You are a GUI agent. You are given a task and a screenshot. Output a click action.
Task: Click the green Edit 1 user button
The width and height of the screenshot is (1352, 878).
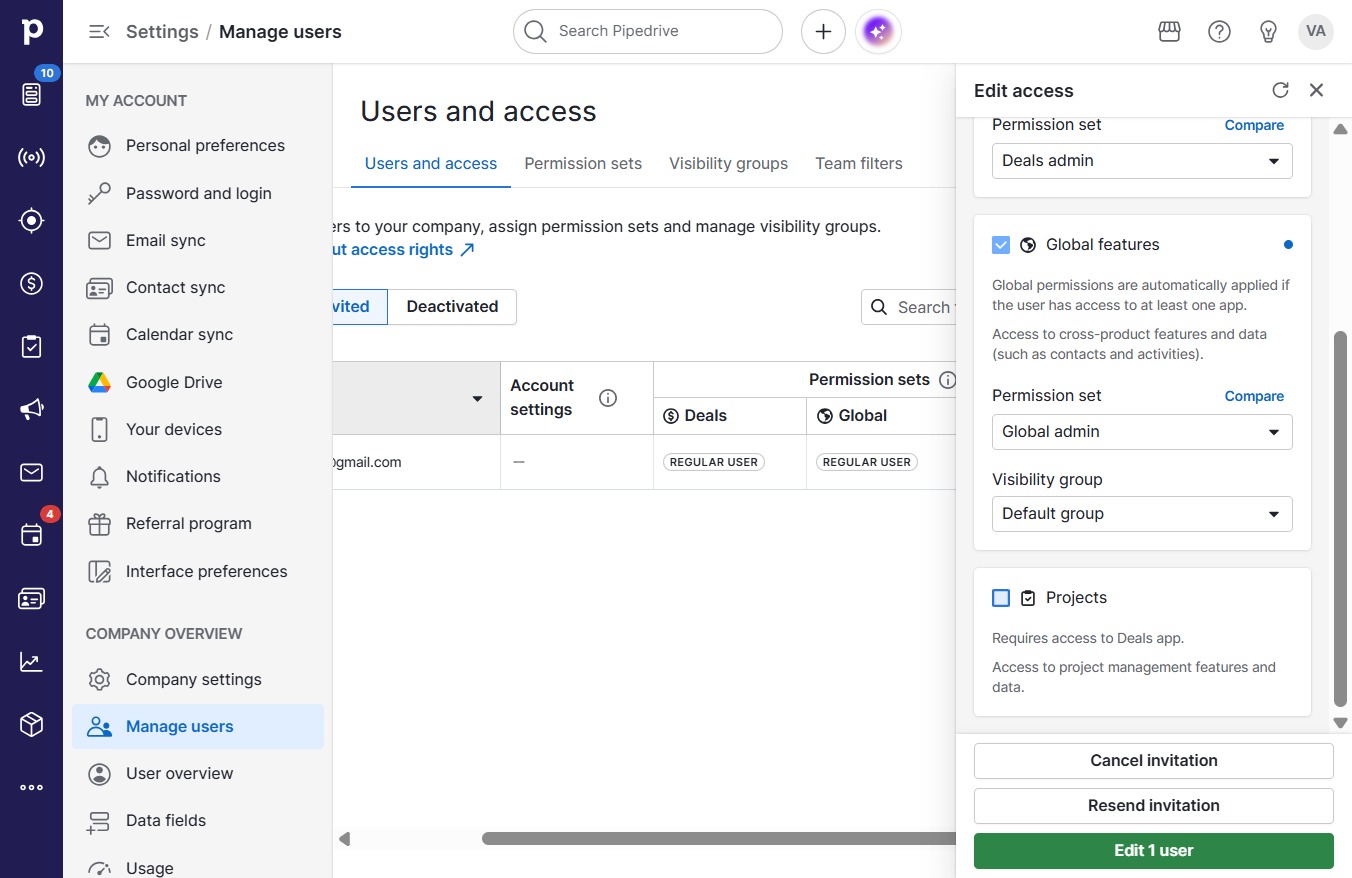1154,851
